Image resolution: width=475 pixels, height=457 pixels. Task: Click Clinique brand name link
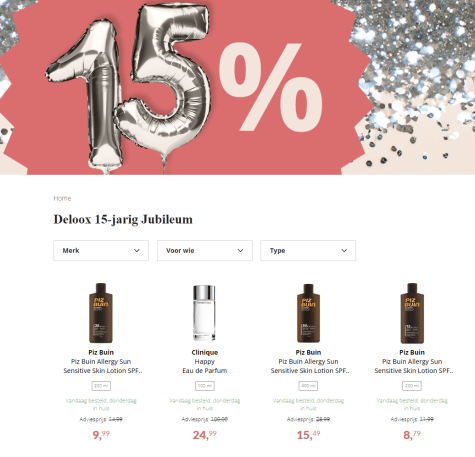205,352
